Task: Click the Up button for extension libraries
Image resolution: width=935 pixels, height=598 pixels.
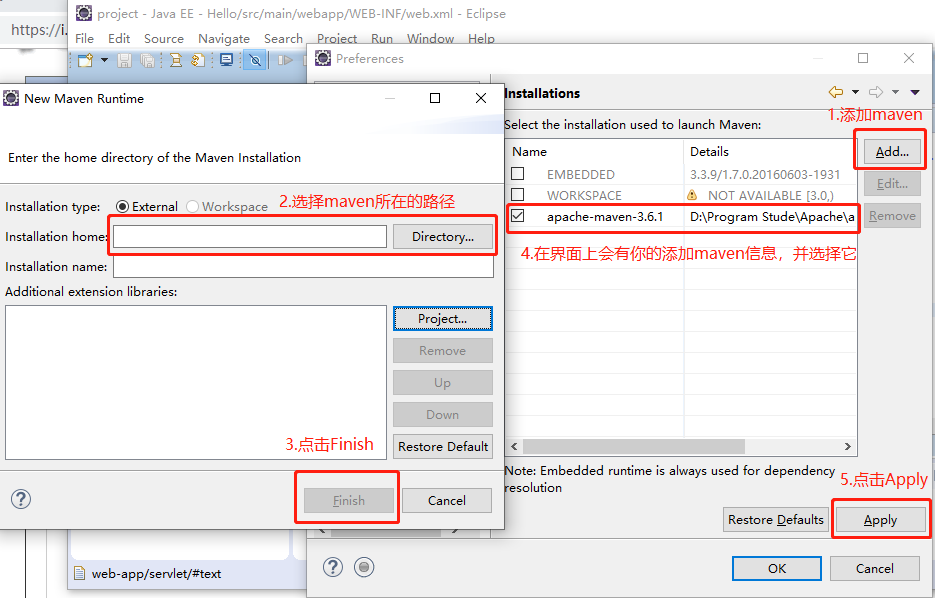Action: point(442,383)
